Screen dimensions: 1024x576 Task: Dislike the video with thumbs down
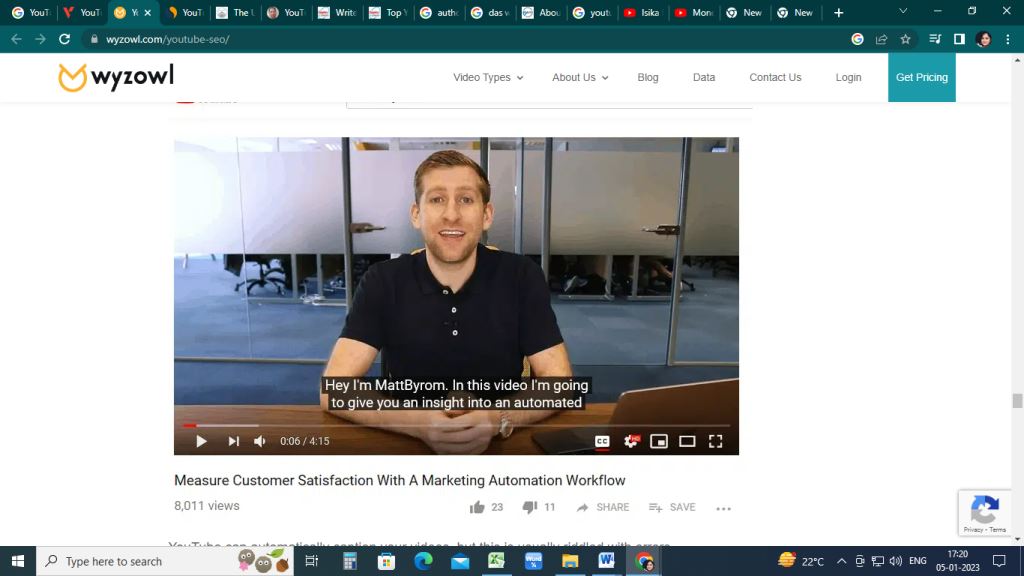click(530, 507)
